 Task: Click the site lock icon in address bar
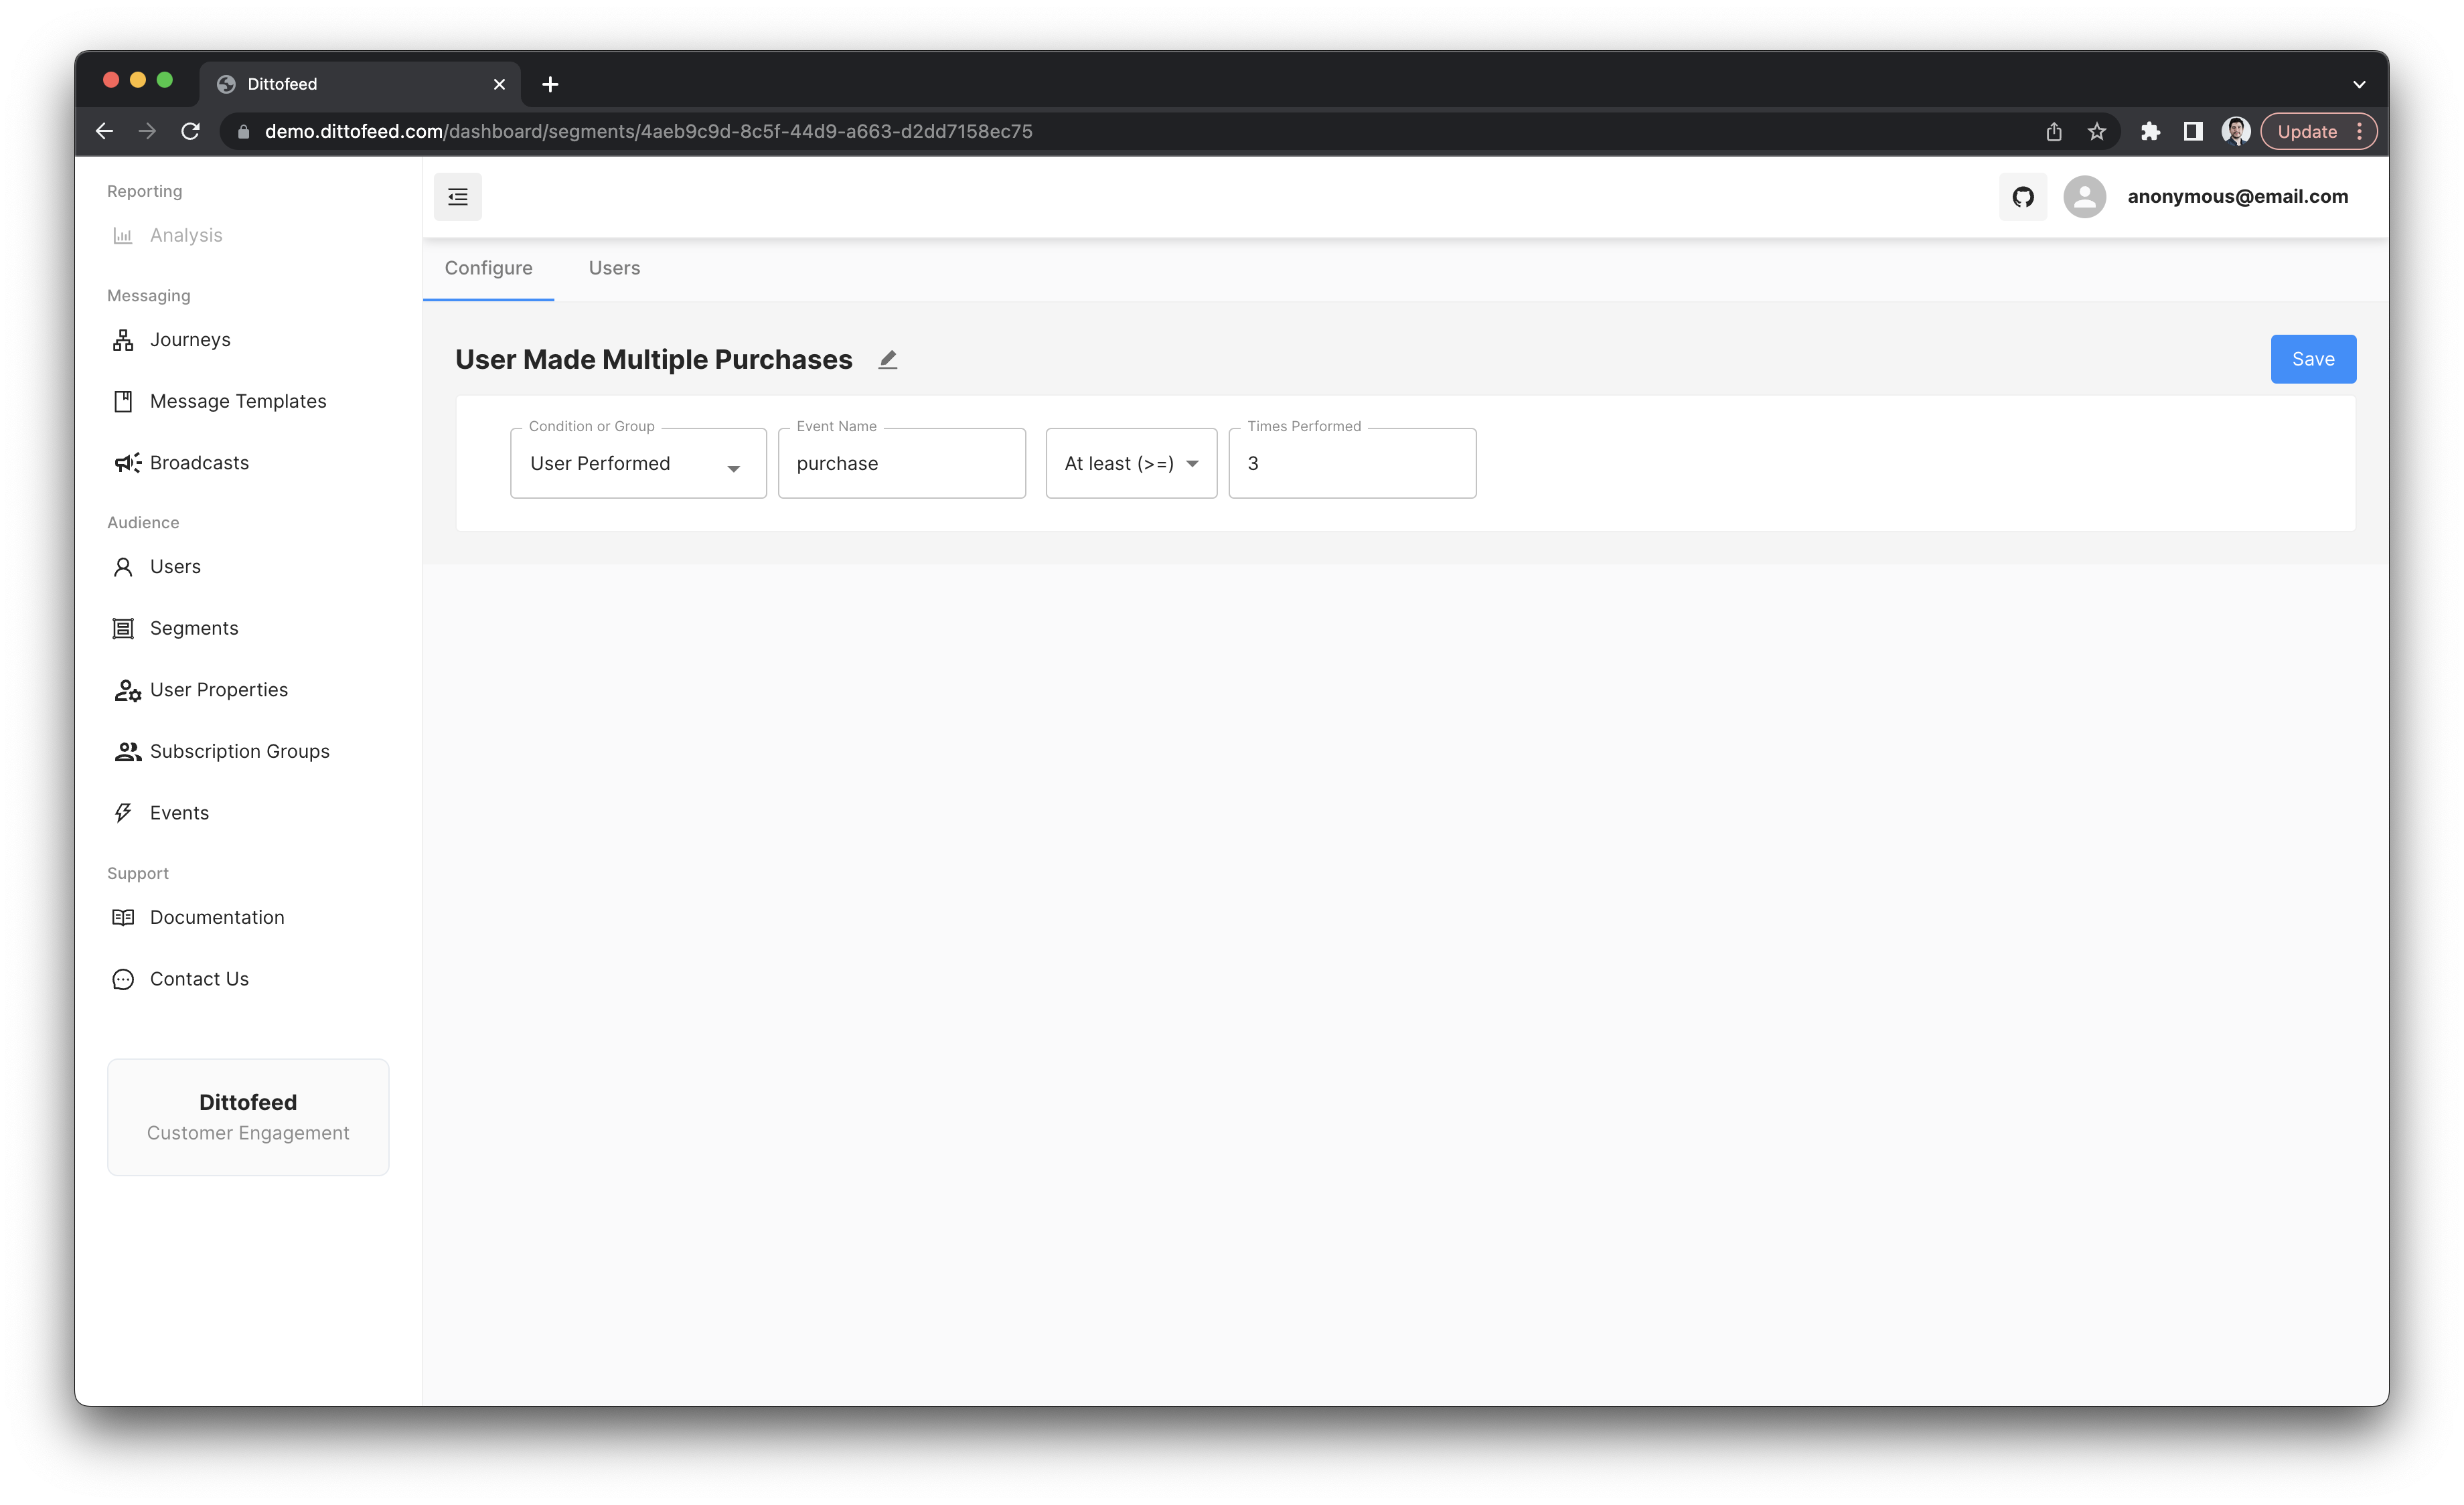243,131
